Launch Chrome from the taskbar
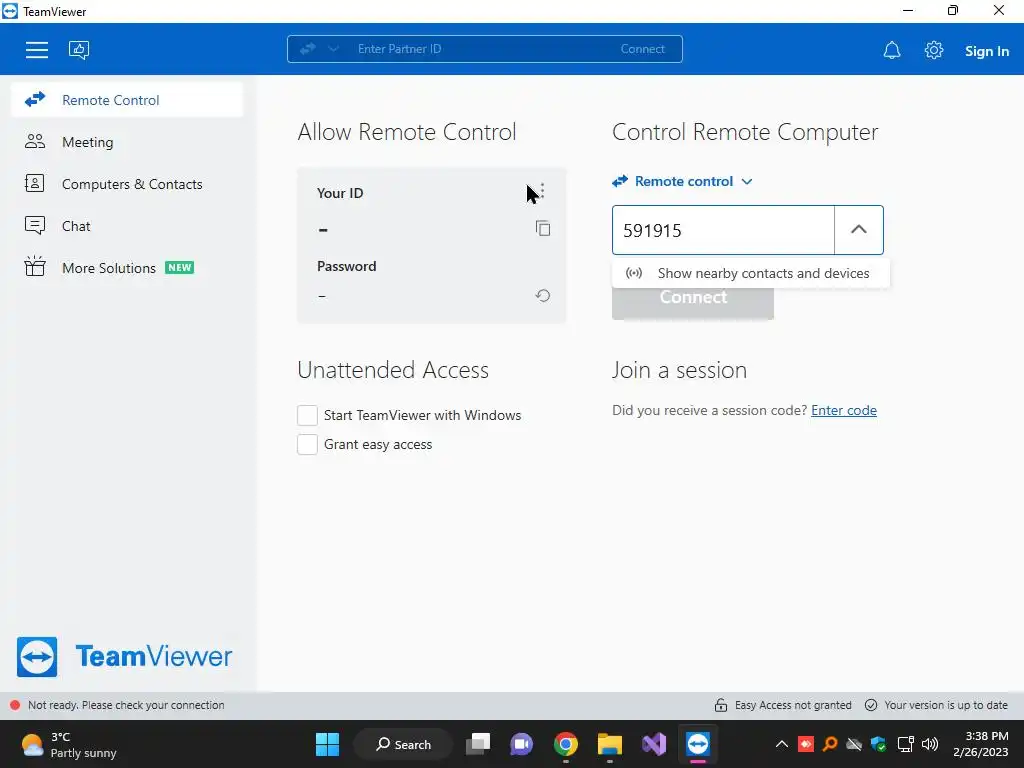 (566, 744)
